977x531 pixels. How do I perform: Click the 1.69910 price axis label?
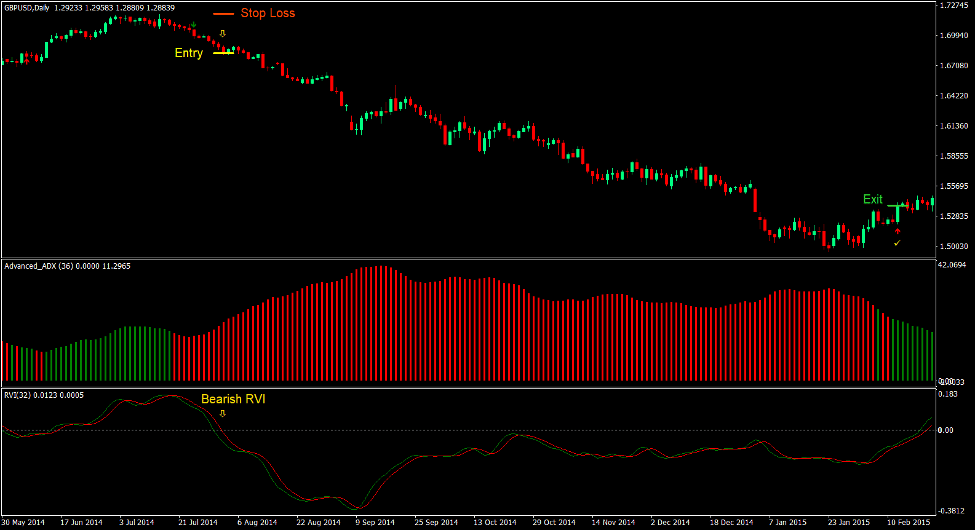coord(954,36)
